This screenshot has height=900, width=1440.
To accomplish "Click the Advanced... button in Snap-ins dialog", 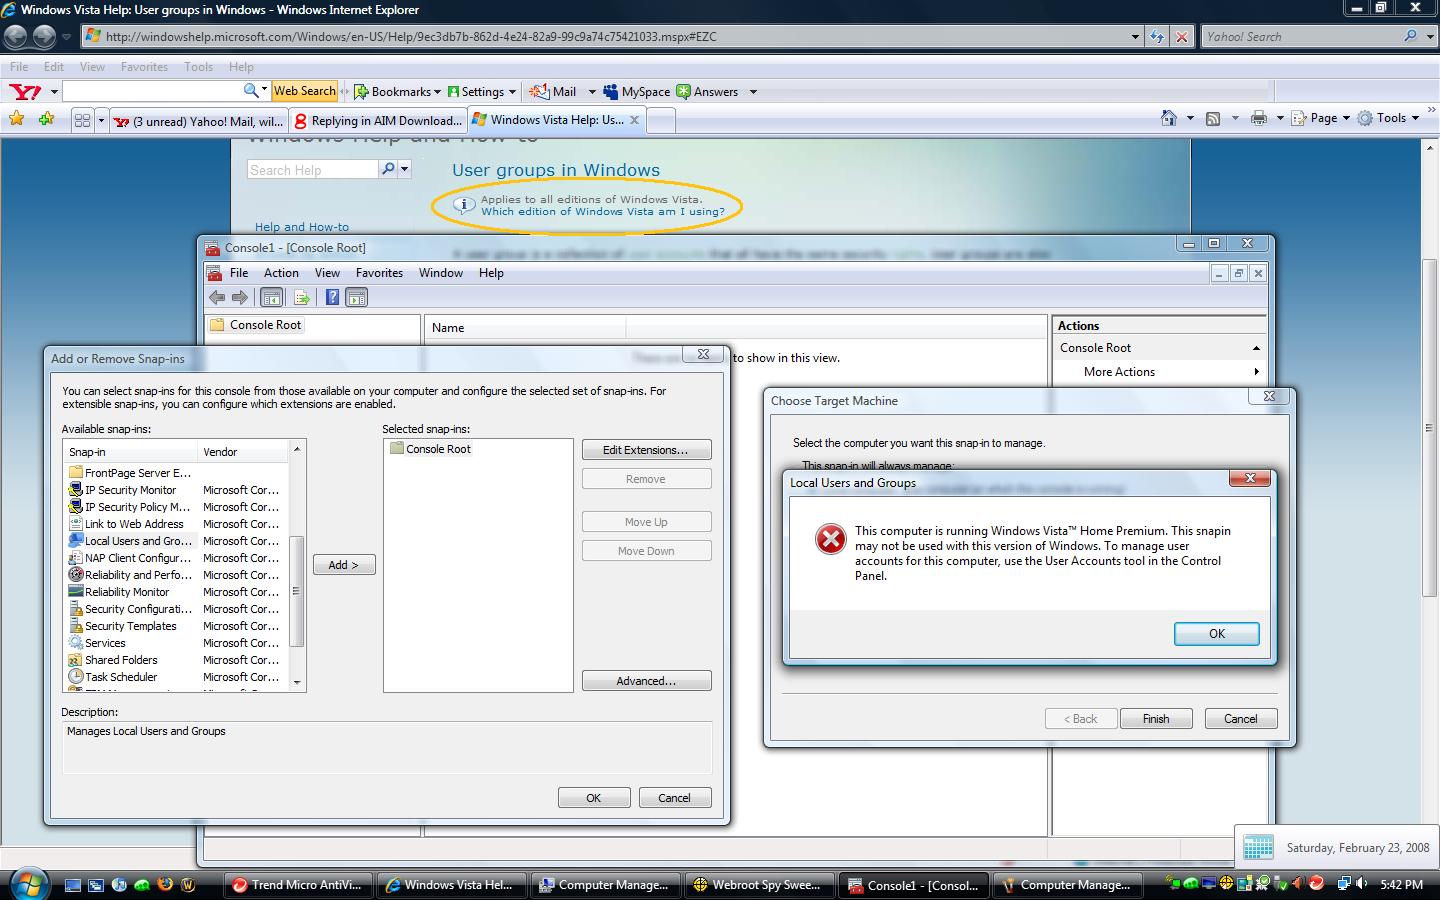I will (x=645, y=681).
